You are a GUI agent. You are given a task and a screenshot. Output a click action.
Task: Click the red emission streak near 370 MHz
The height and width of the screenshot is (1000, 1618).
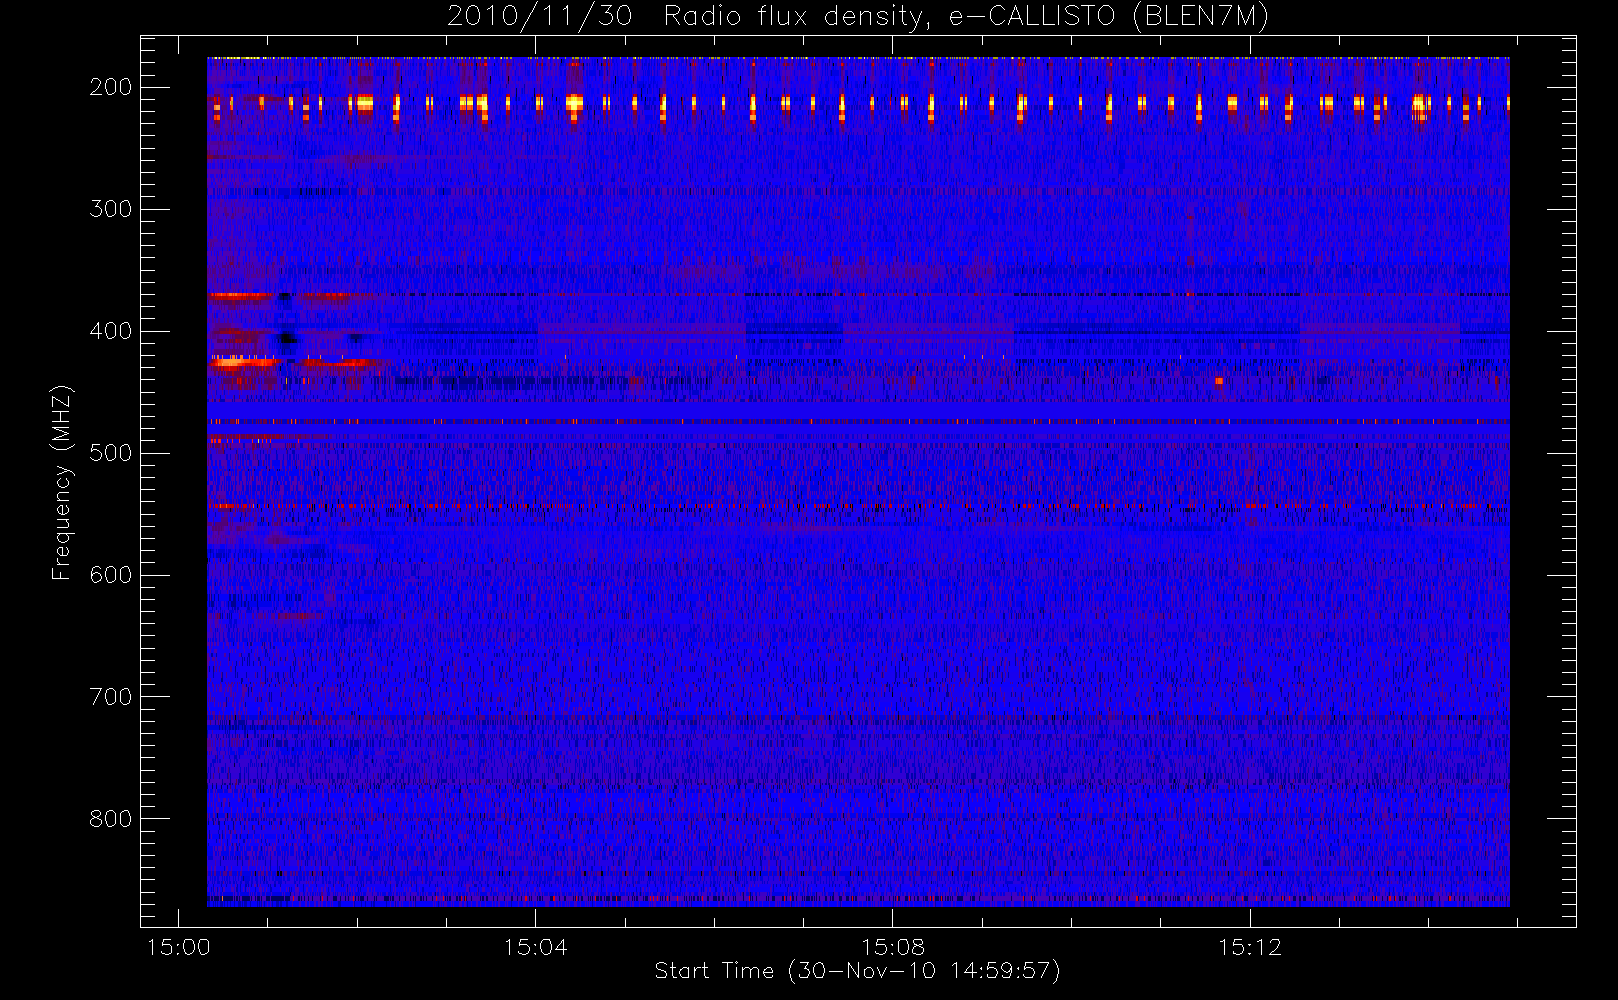click(240, 296)
